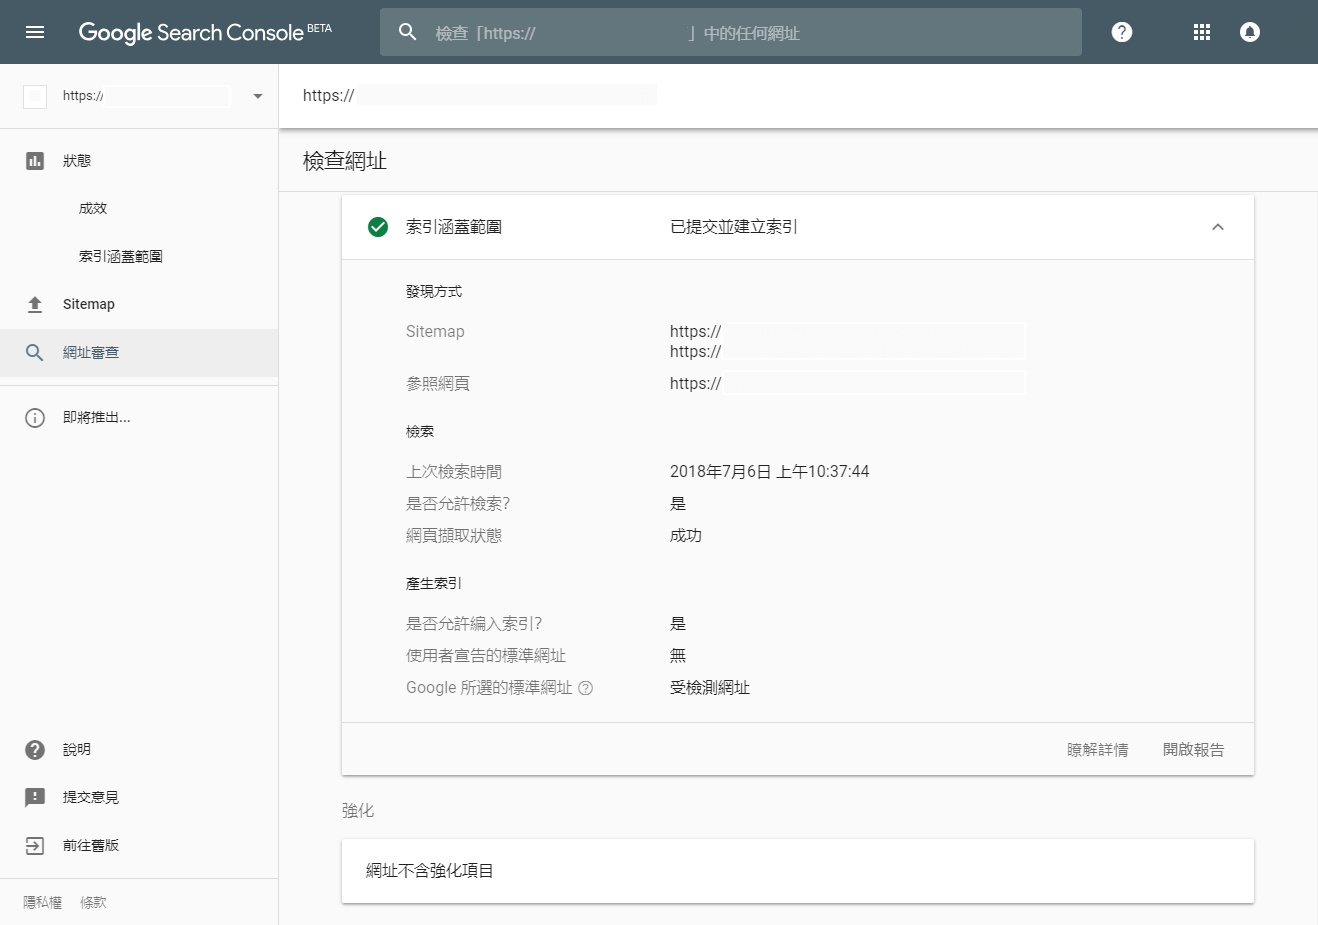Click the help icon beside Google 所選的標準網址
Image resolution: width=1318 pixels, height=925 pixels.
tap(586, 688)
